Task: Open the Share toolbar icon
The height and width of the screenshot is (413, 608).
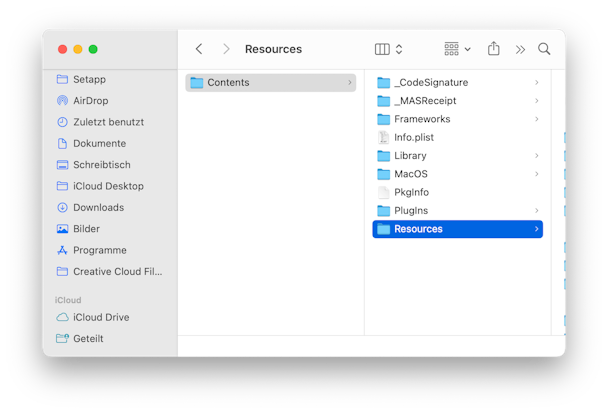Action: click(493, 49)
